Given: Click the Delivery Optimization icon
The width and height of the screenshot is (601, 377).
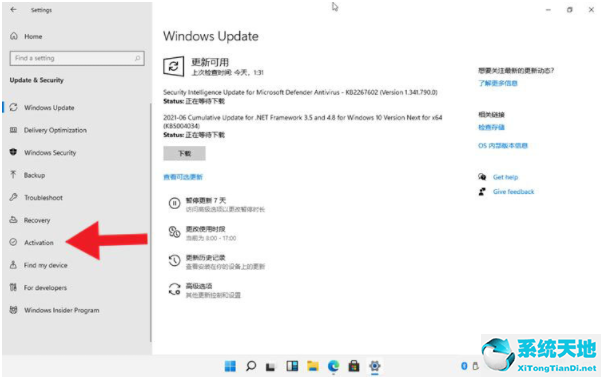Looking at the screenshot, I should [13, 130].
